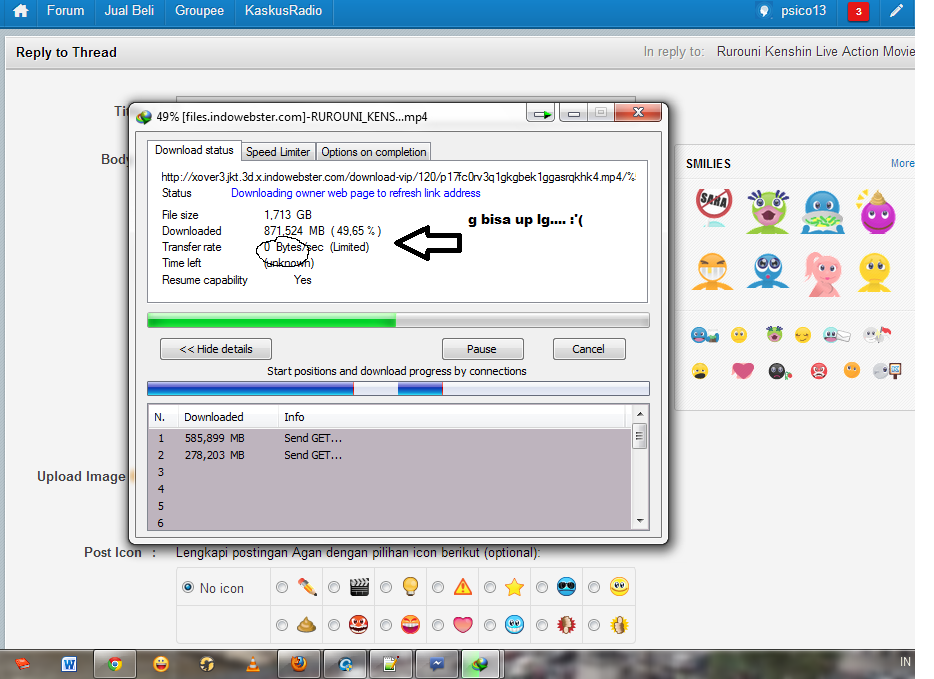Open the Yahoo Messenger smiley taskbar icon
The width and height of the screenshot is (934, 679).
tap(161, 664)
